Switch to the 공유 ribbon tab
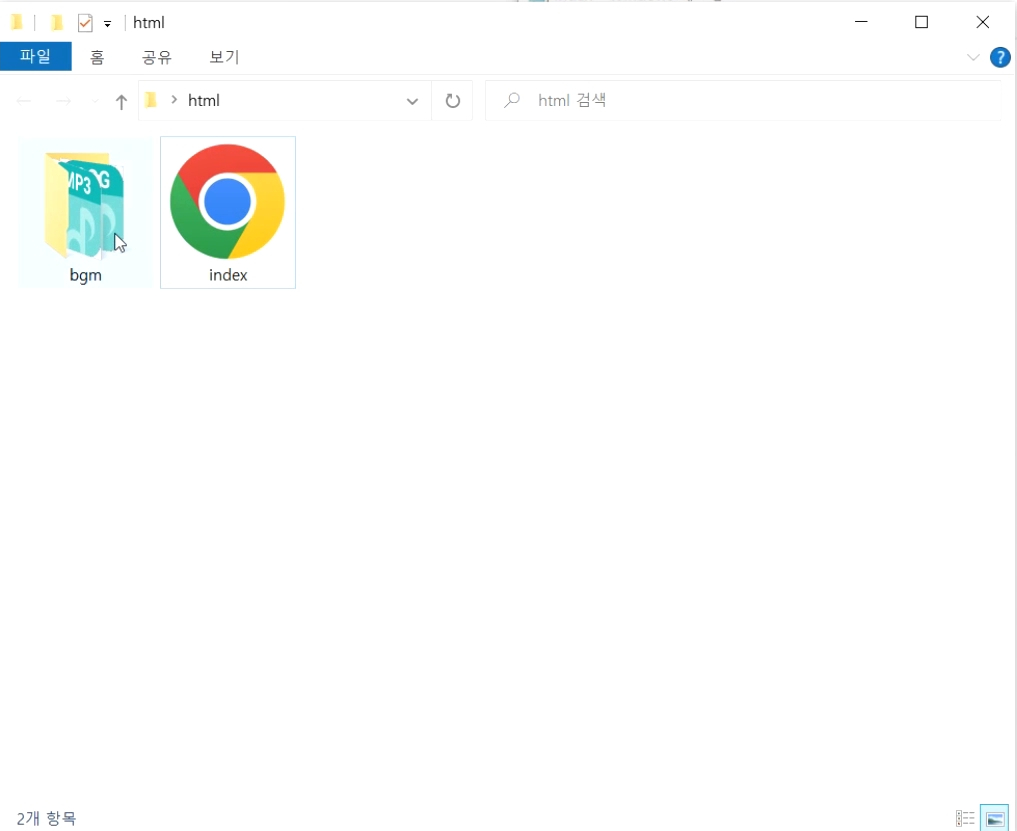This screenshot has height=831, width=1017. [x=156, y=57]
